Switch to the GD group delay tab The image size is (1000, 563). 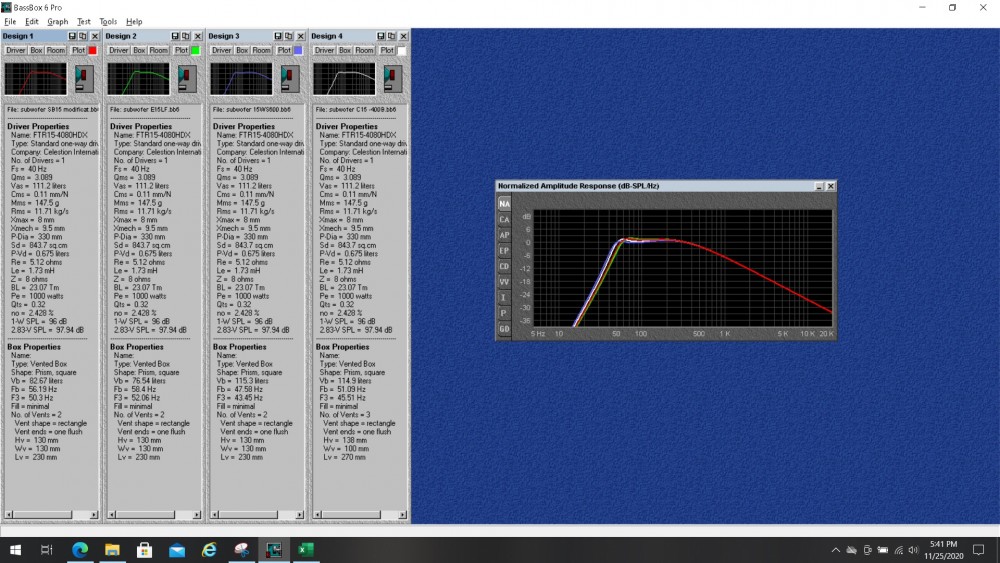click(x=504, y=329)
